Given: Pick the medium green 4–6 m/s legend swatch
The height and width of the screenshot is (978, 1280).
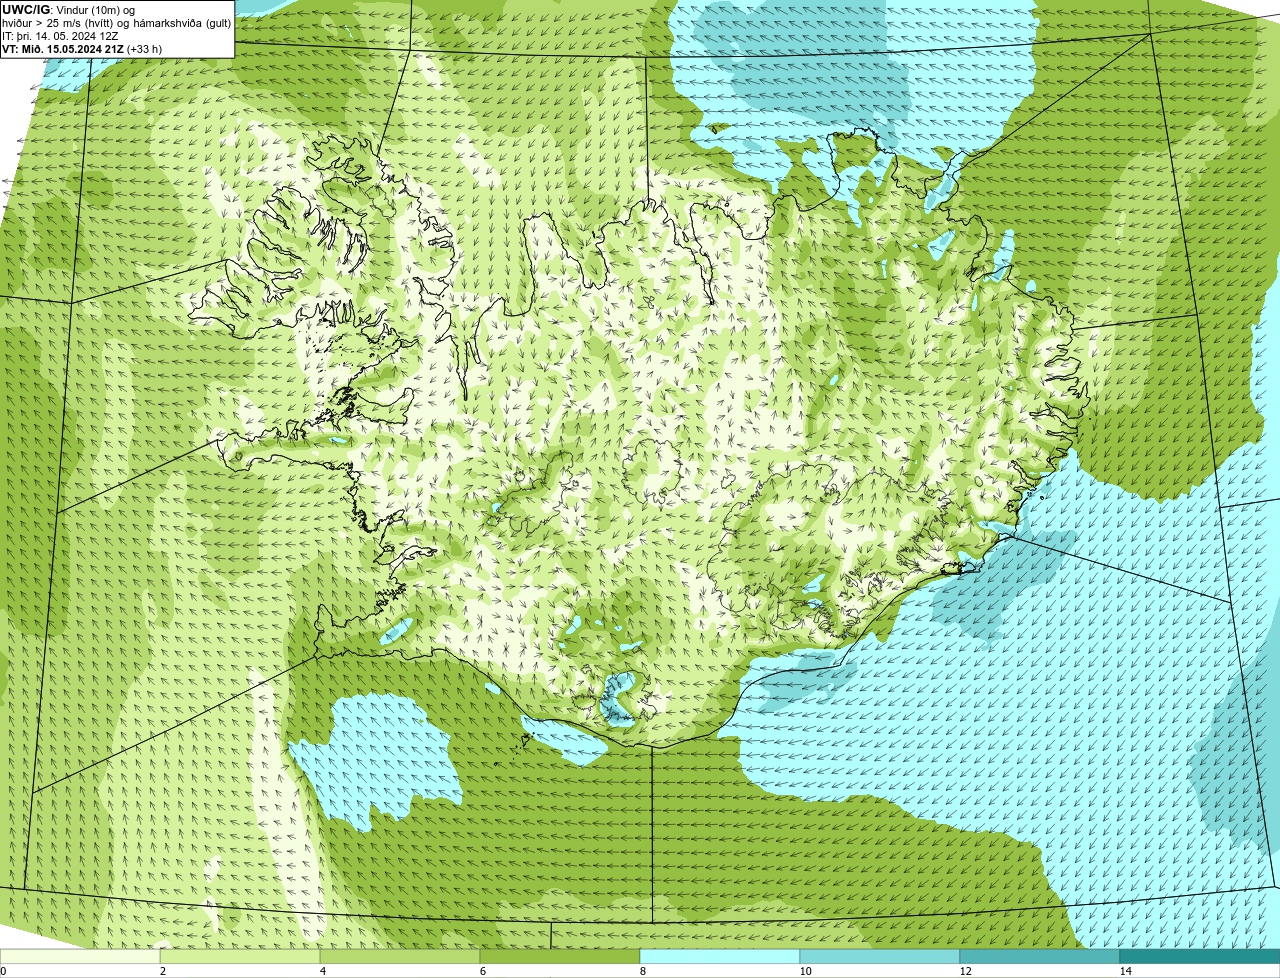Looking at the screenshot, I should point(400,956).
